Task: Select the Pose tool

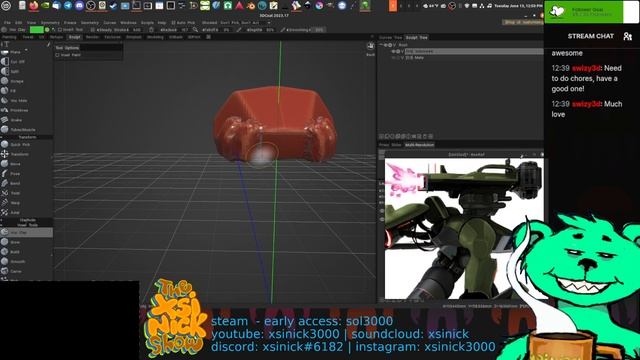Action: tap(12, 174)
